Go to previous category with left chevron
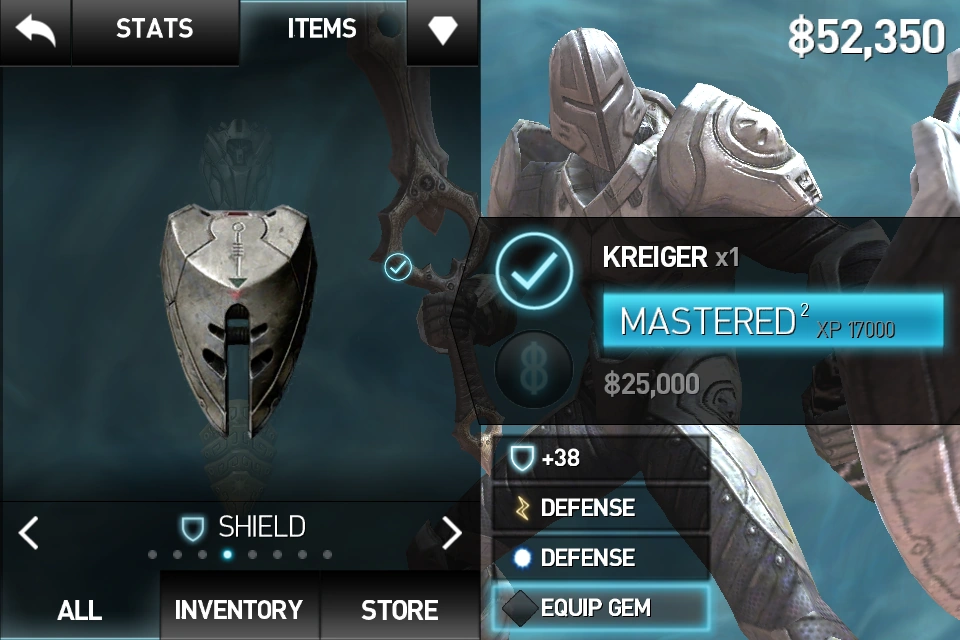Screen dimensions: 960x640 pos(28,532)
